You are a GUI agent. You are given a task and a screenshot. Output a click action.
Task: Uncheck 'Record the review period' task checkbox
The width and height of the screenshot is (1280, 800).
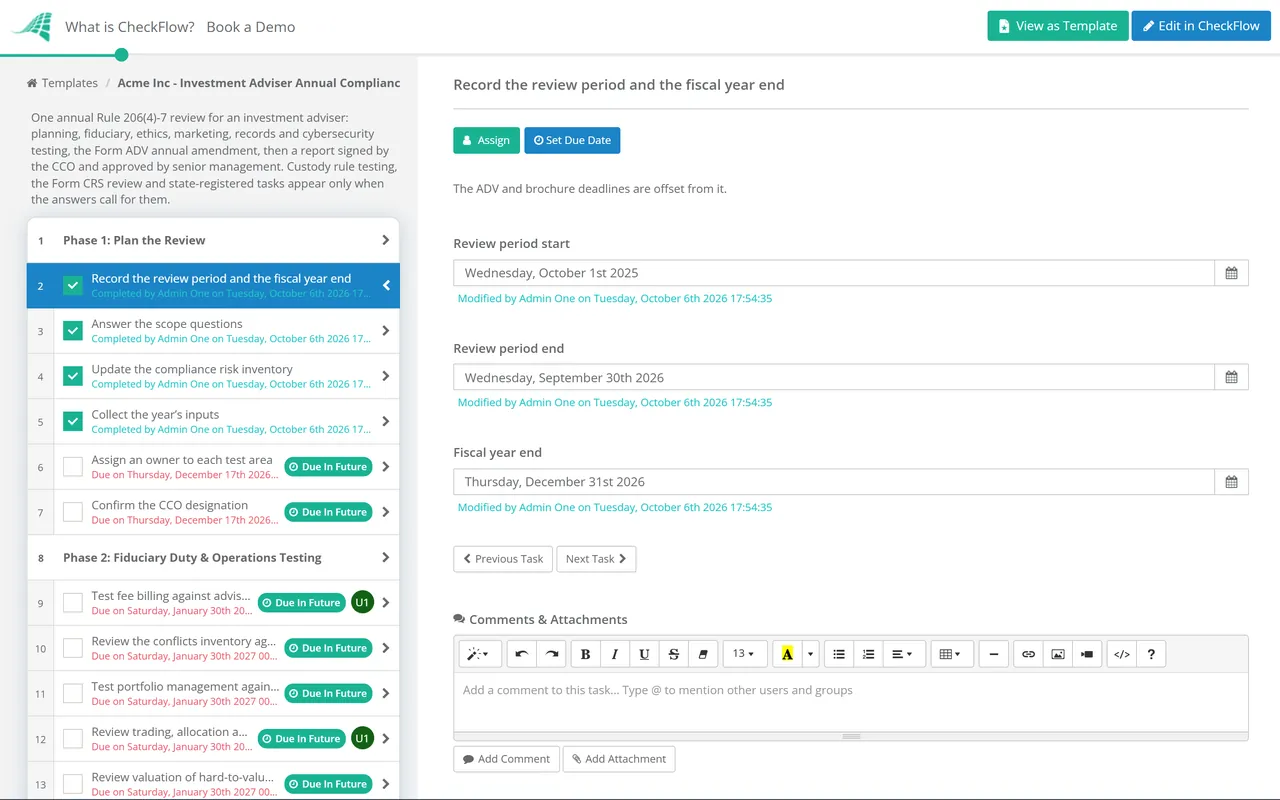click(73, 286)
